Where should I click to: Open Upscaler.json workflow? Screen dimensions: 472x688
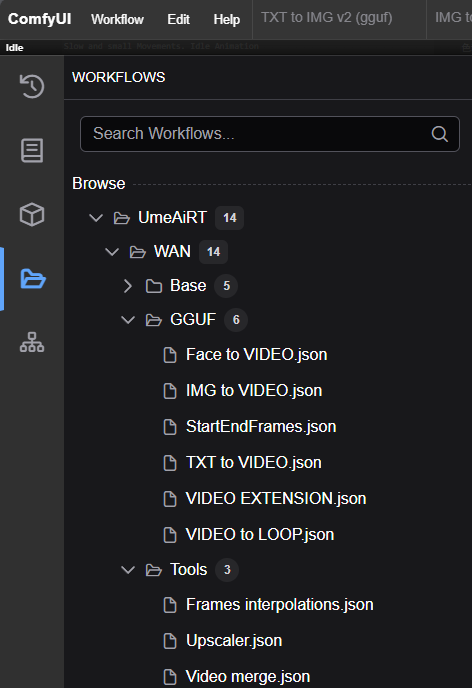[234, 641]
